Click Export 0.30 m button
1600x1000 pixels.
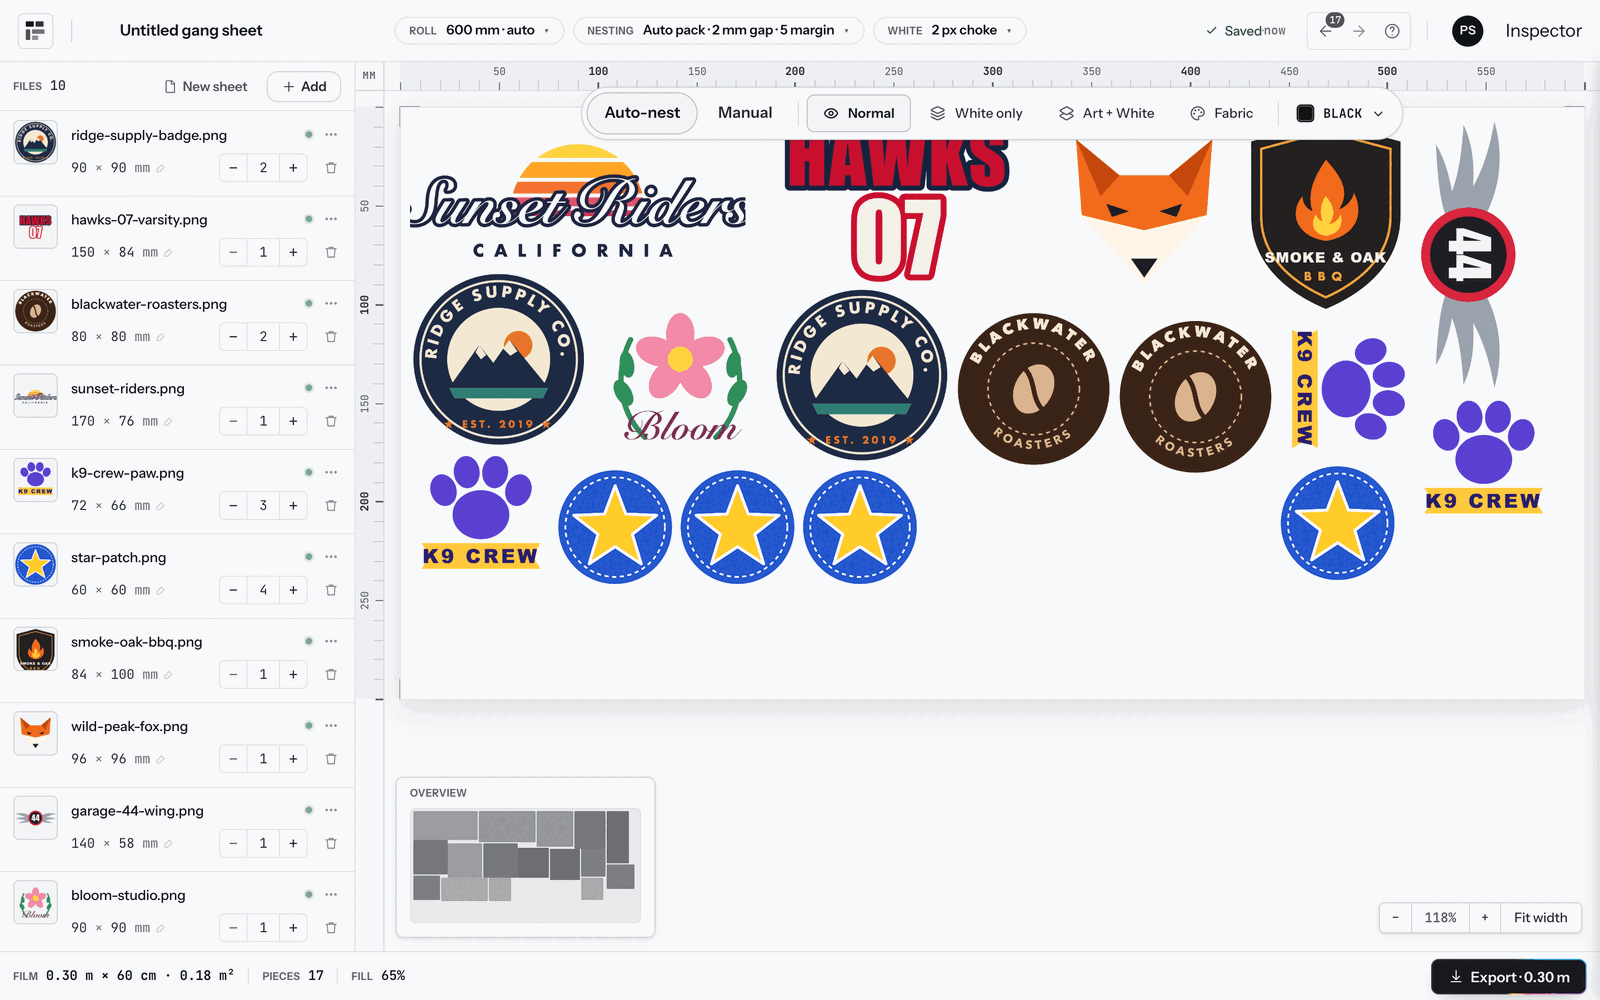point(1509,977)
